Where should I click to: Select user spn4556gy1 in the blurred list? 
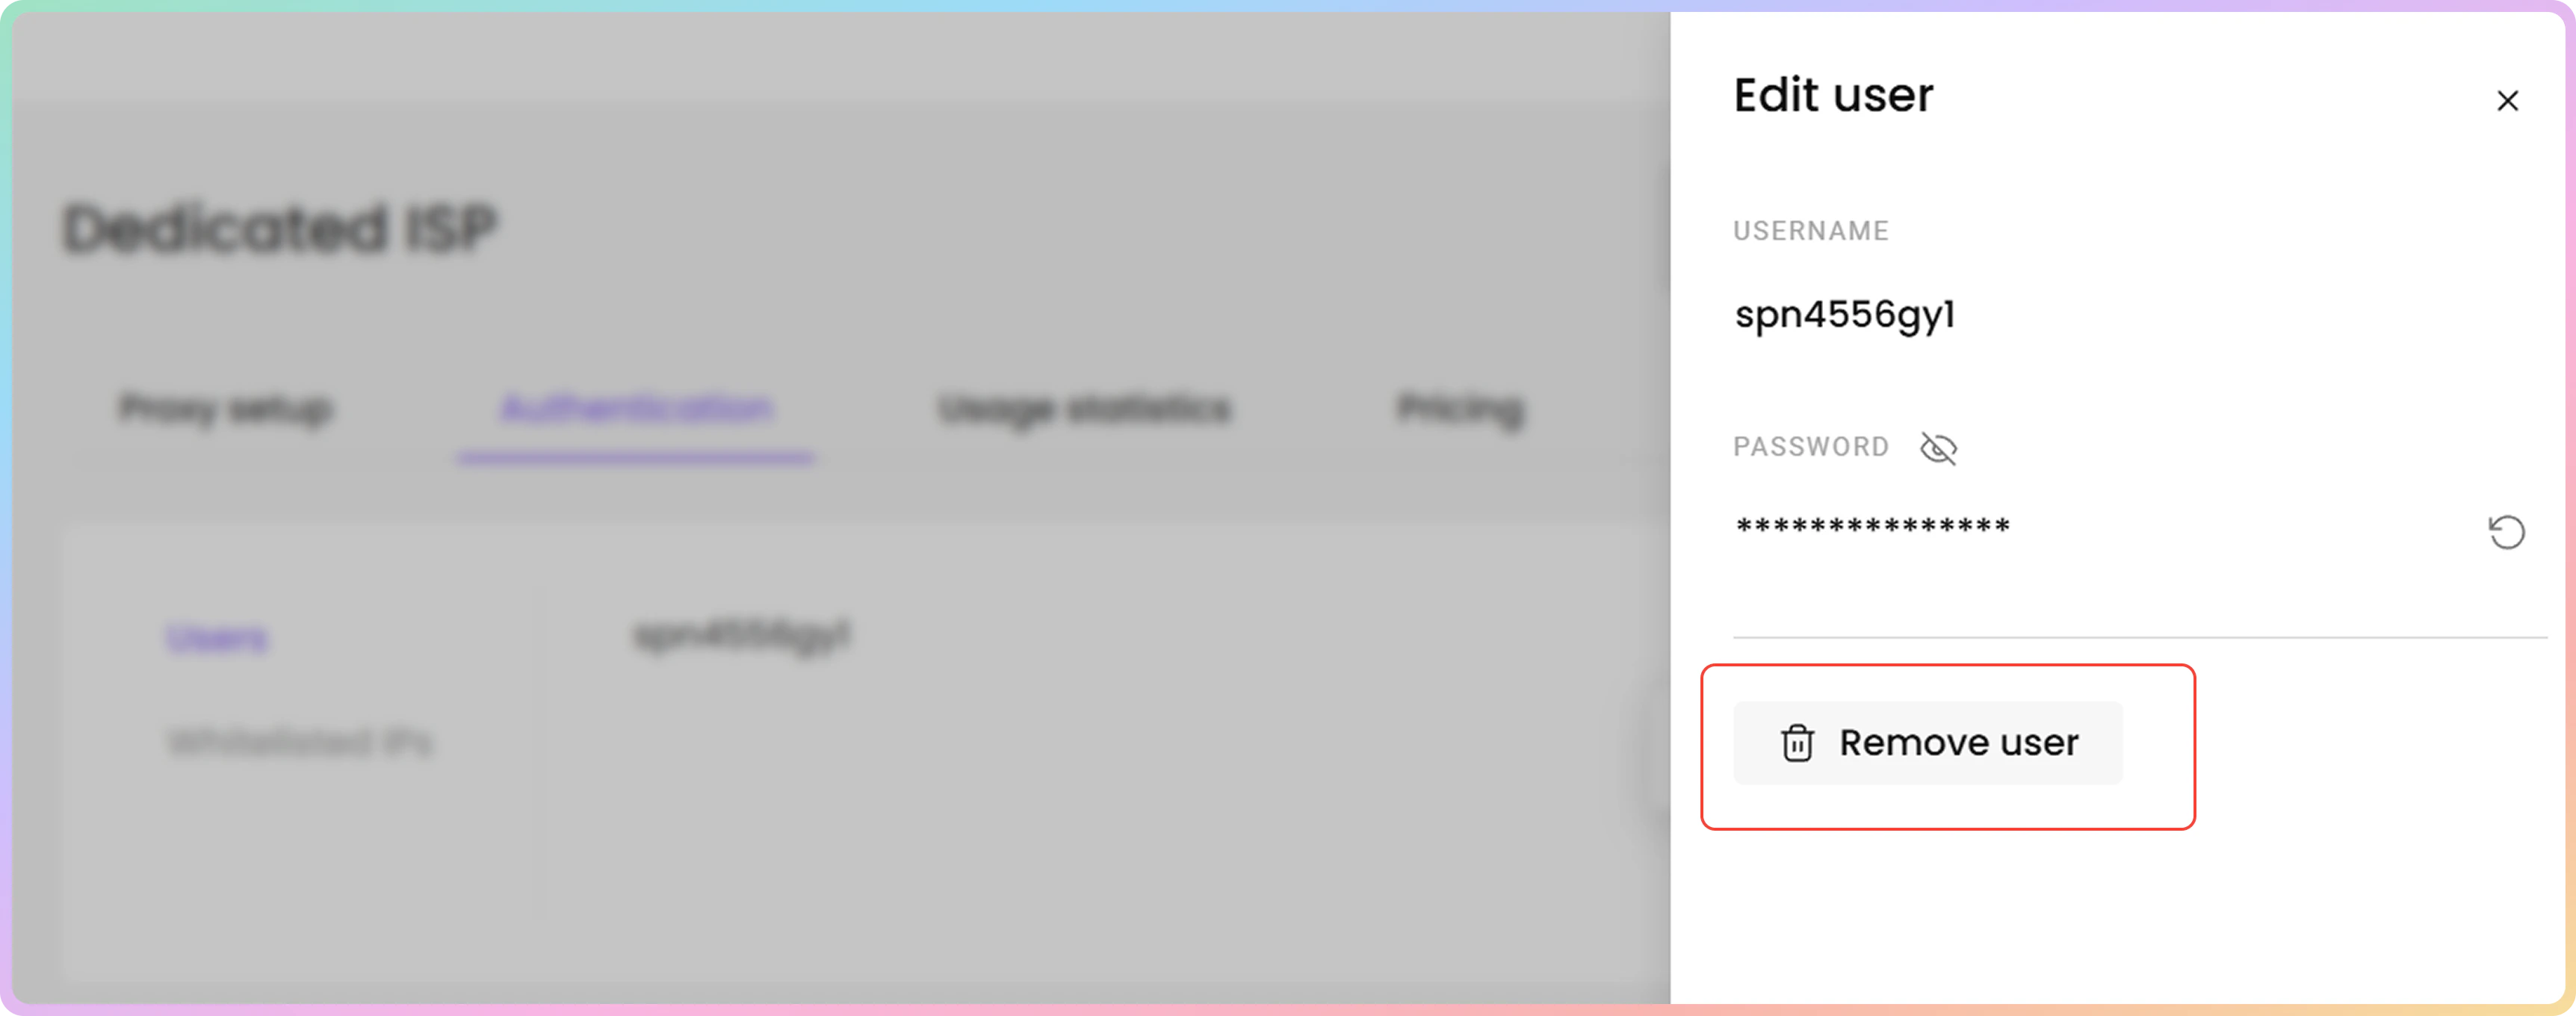(x=742, y=636)
